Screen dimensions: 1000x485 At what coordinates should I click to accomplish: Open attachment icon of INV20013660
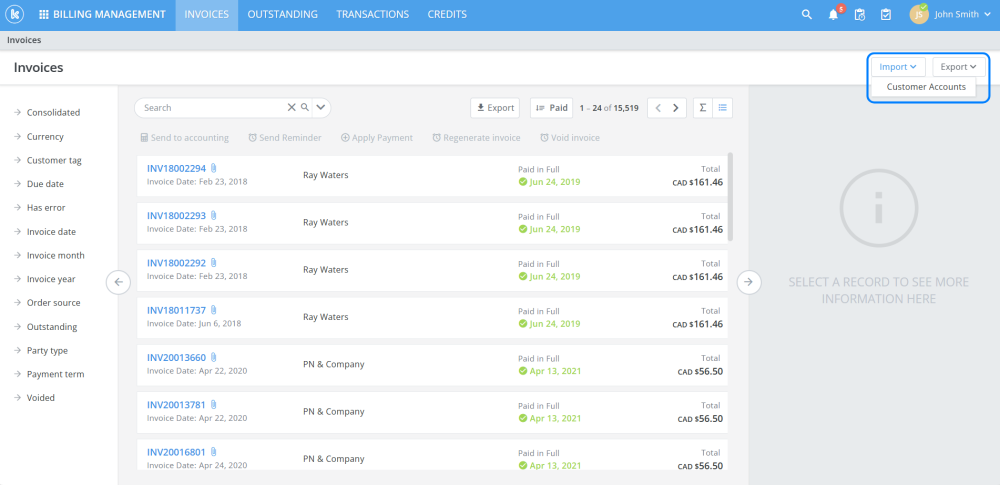[214, 357]
